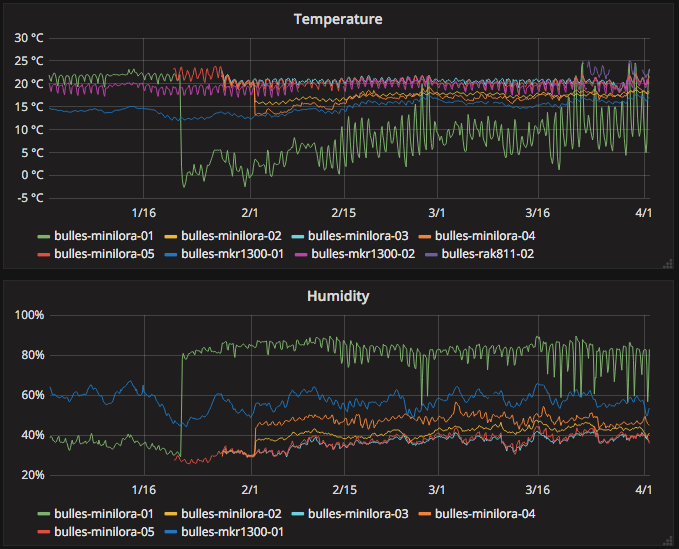Grab the Humidity panel resize handle icon
The width and height of the screenshot is (679, 549).
click(668, 540)
